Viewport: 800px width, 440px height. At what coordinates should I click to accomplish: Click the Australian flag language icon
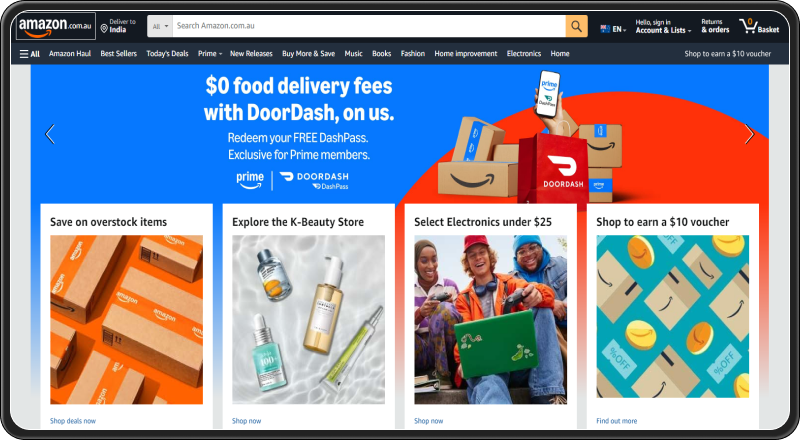[605, 29]
